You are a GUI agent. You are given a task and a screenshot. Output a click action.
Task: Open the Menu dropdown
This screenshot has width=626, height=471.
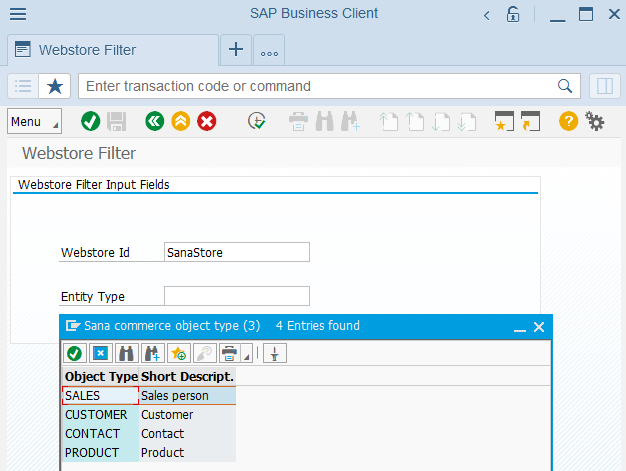34,121
